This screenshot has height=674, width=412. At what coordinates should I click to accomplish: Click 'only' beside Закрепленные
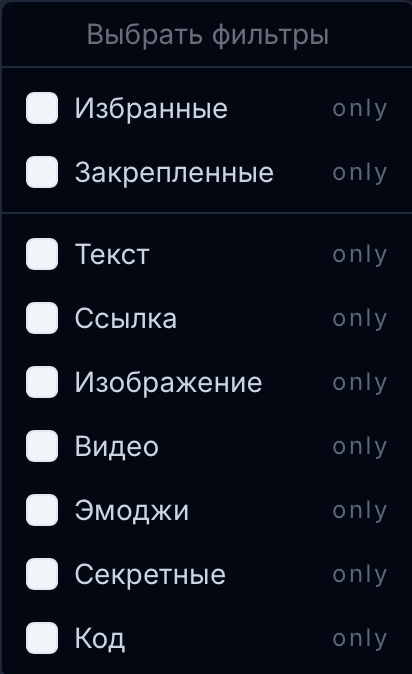360,173
